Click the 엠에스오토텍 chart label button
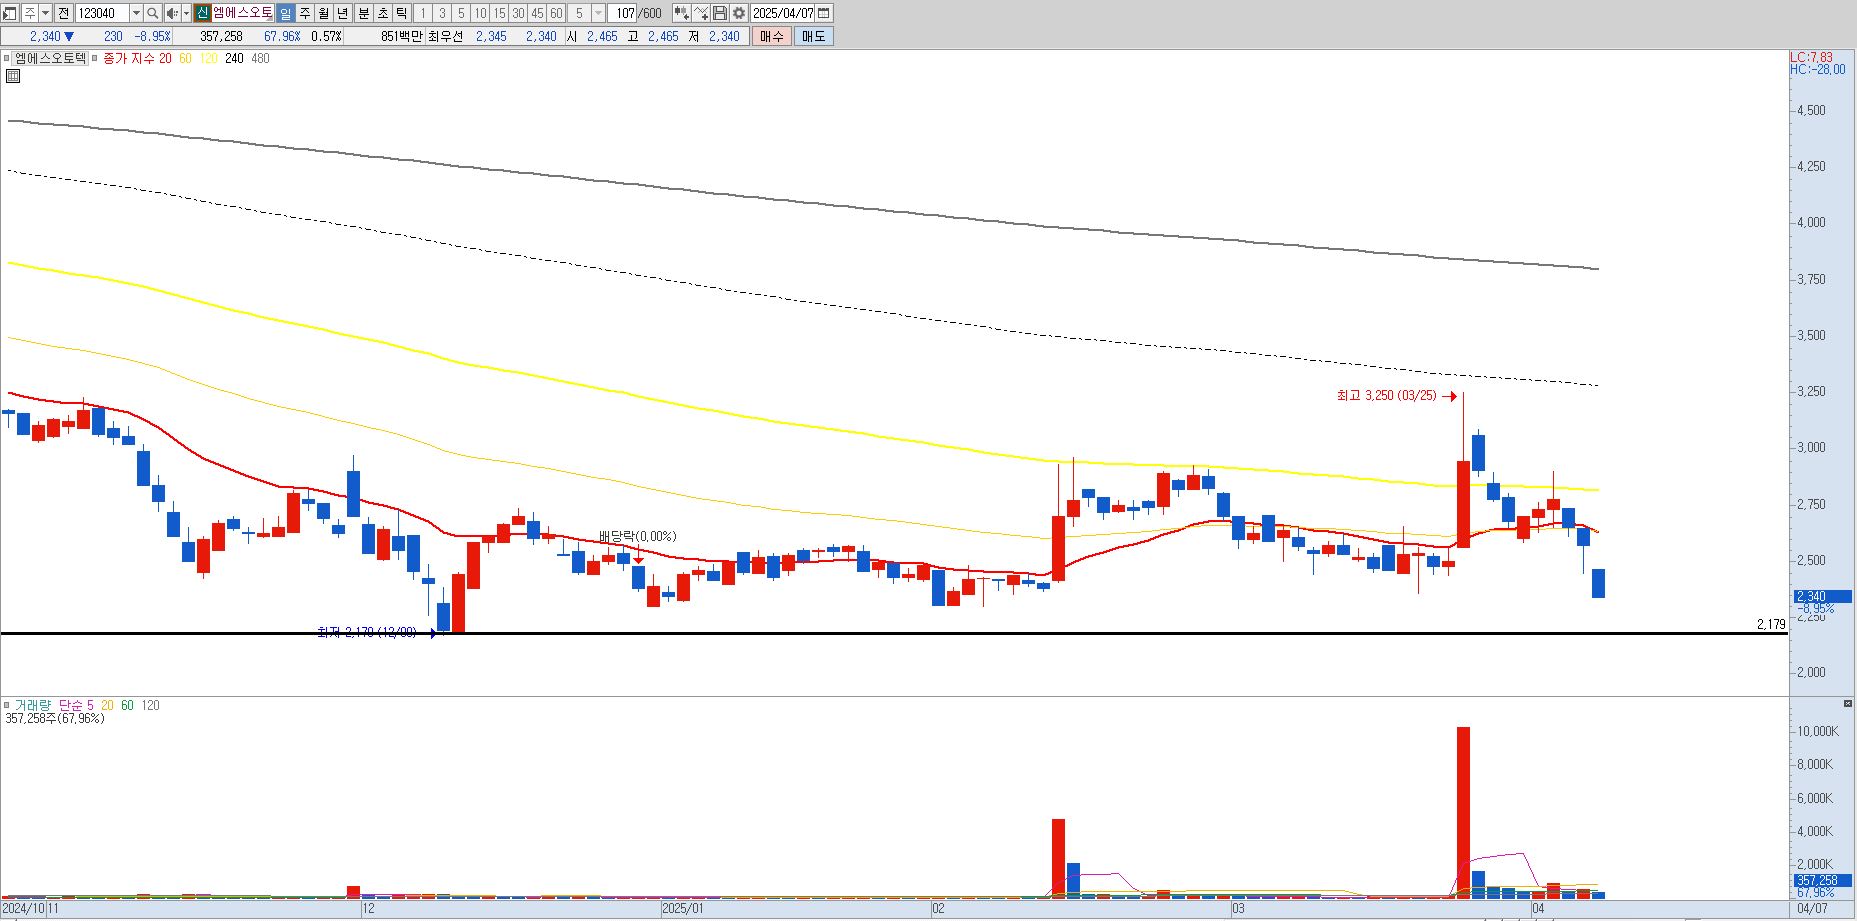The width and height of the screenshot is (1857, 921). (50, 59)
